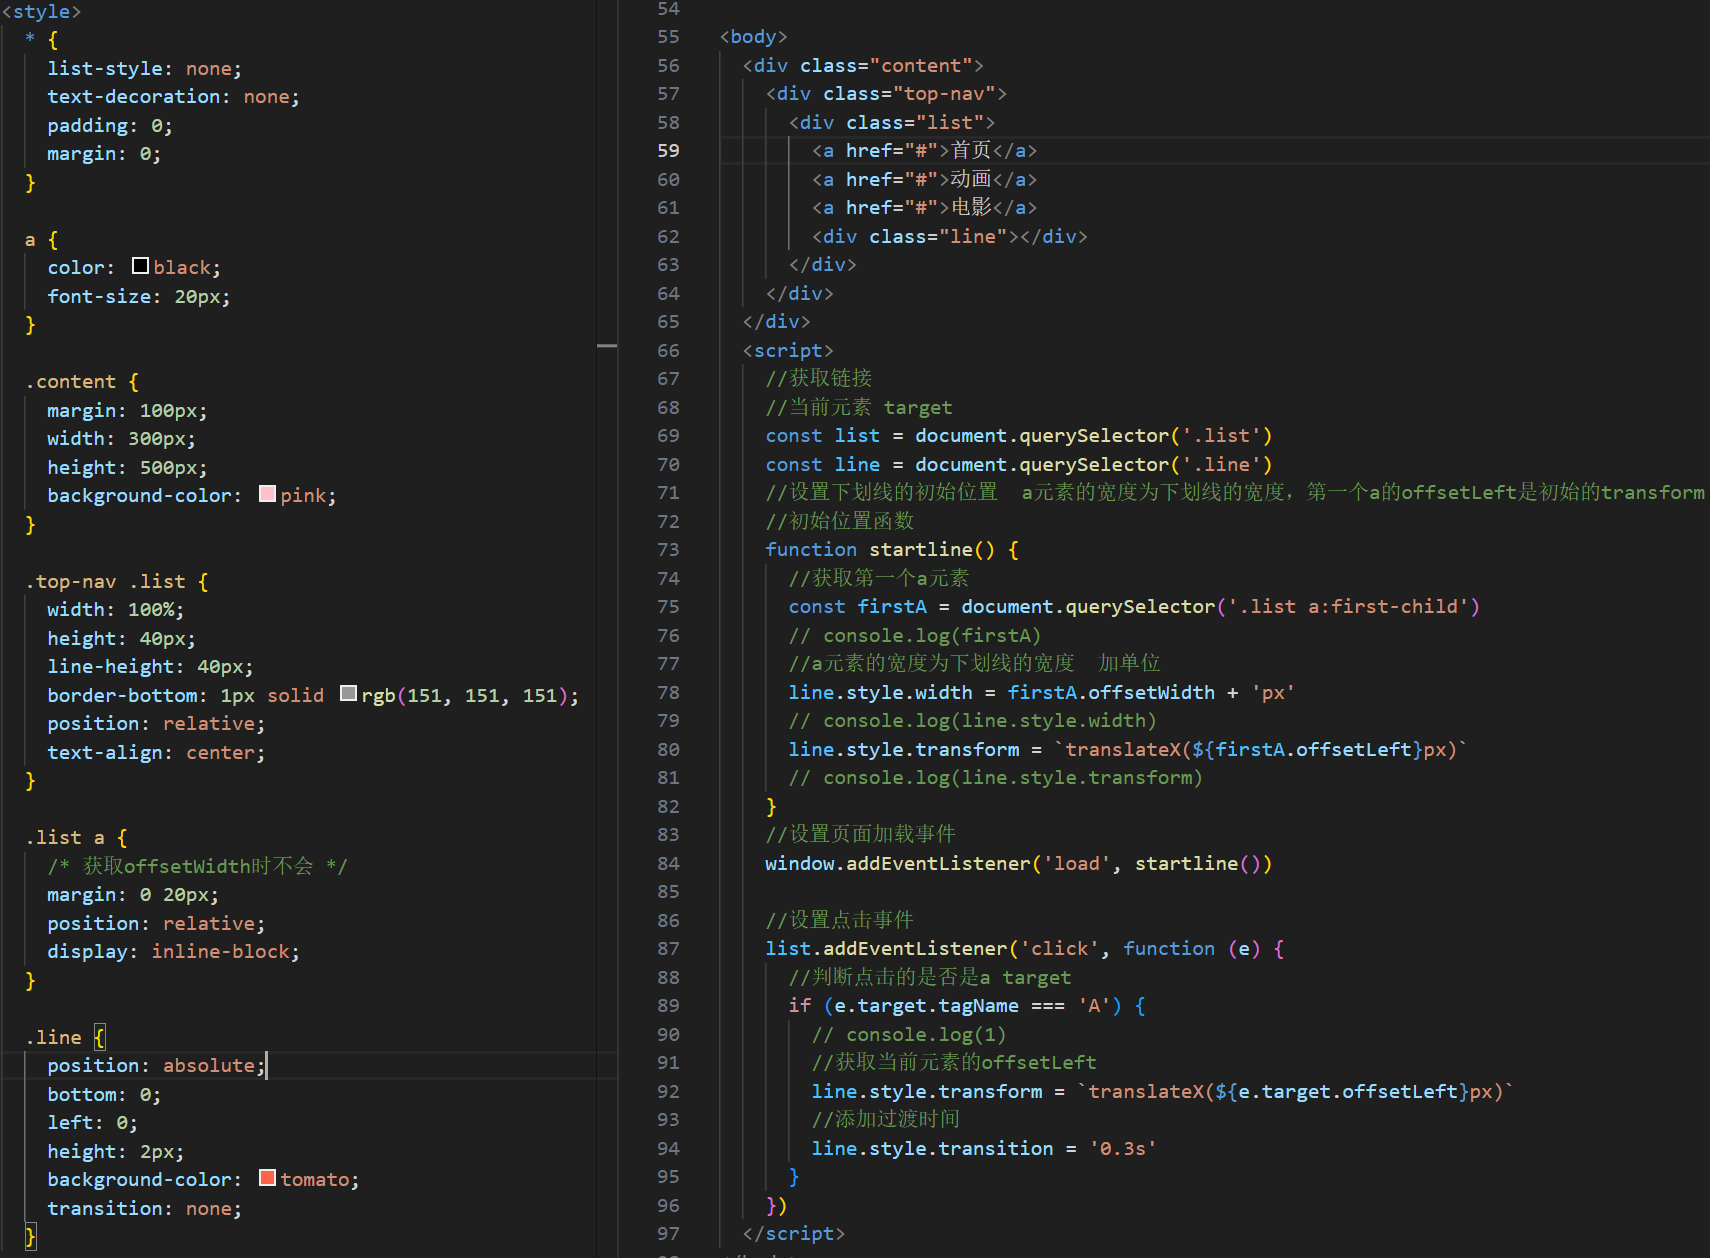This screenshot has height=1258, width=1710.
Task: Click the 'display: inline-block;' declaration
Action: tap(173, 952)
